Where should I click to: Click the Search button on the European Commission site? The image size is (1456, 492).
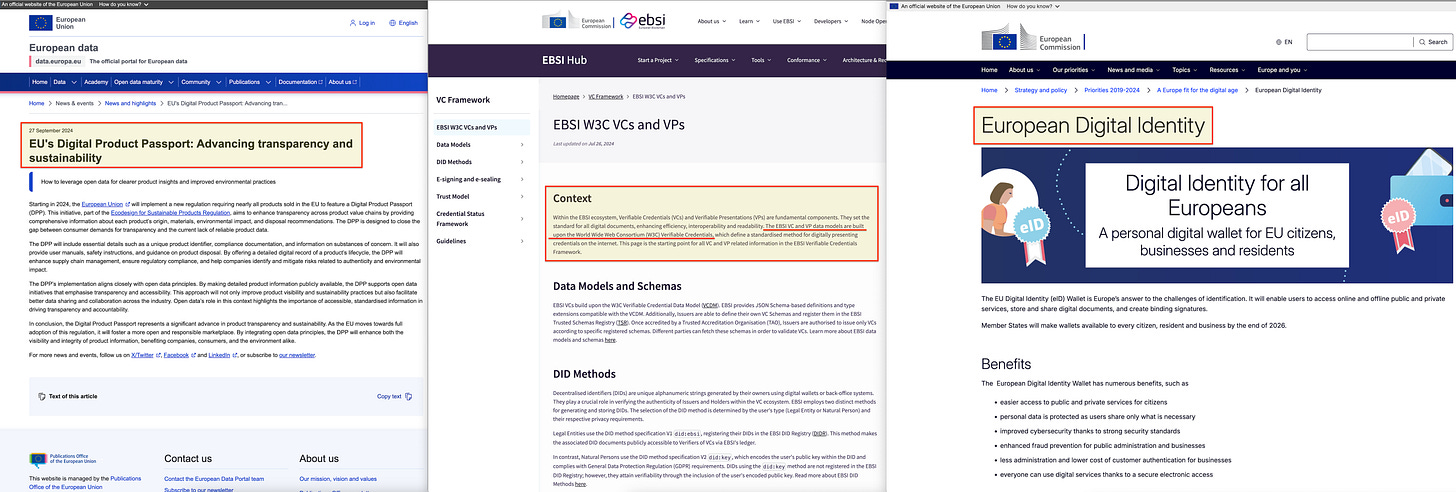1432,42
